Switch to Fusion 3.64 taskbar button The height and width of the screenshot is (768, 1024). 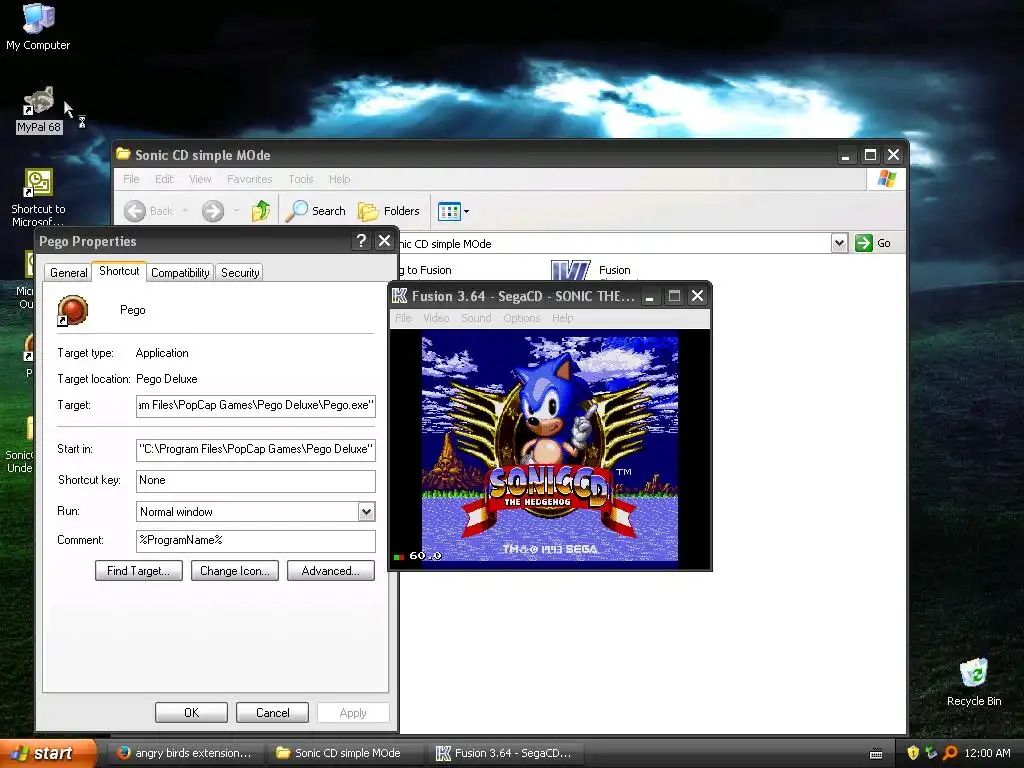(505, 753)
